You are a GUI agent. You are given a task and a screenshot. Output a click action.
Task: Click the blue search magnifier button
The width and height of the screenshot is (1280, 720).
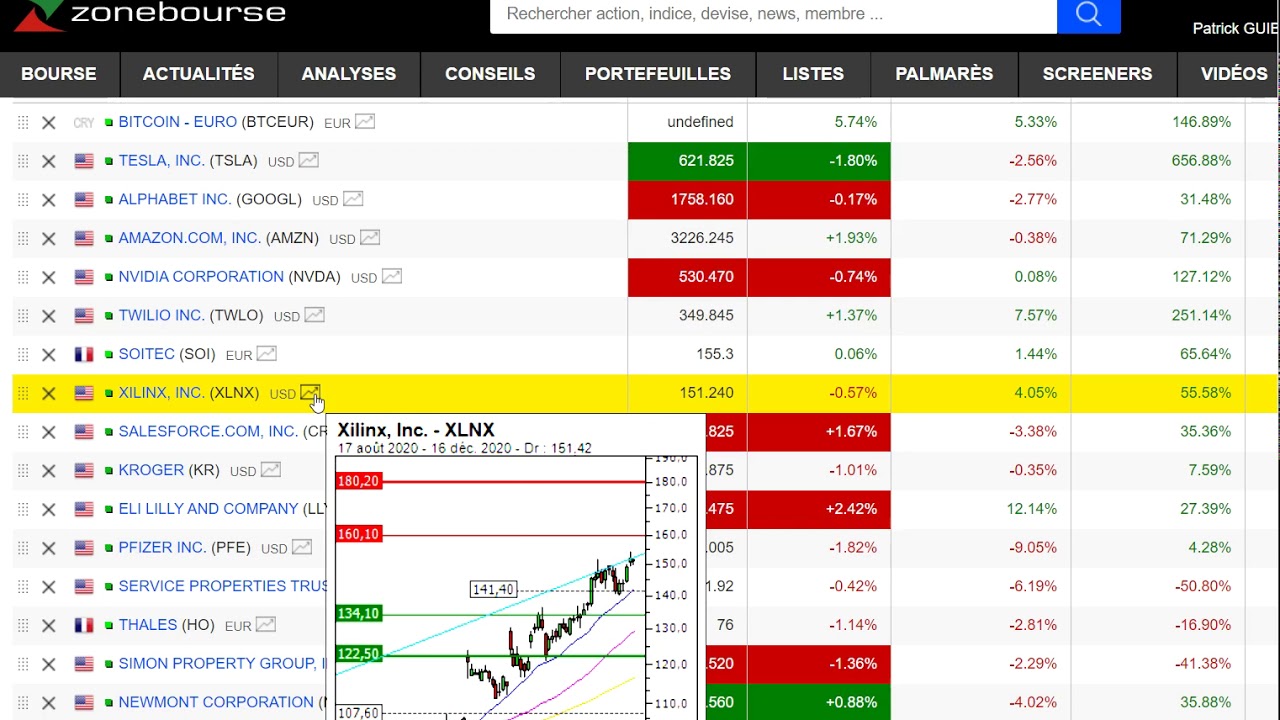point(1089,15)
